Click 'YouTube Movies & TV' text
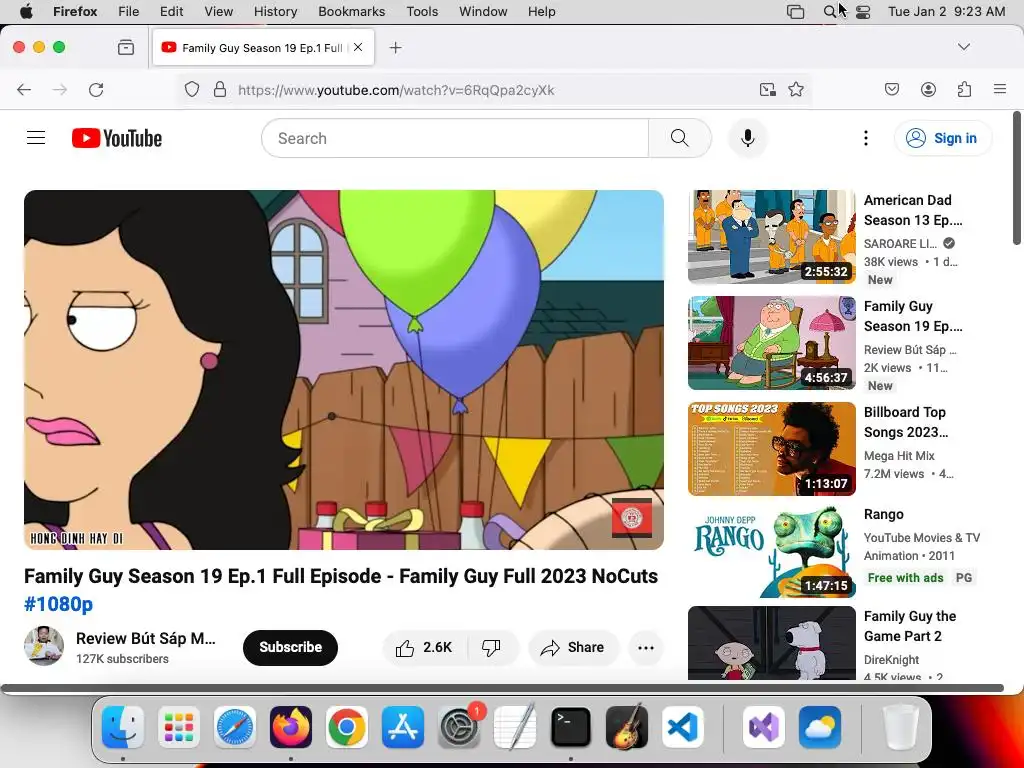The height and width of the screenshot is (768, 1024). click(x=921, y=537)
